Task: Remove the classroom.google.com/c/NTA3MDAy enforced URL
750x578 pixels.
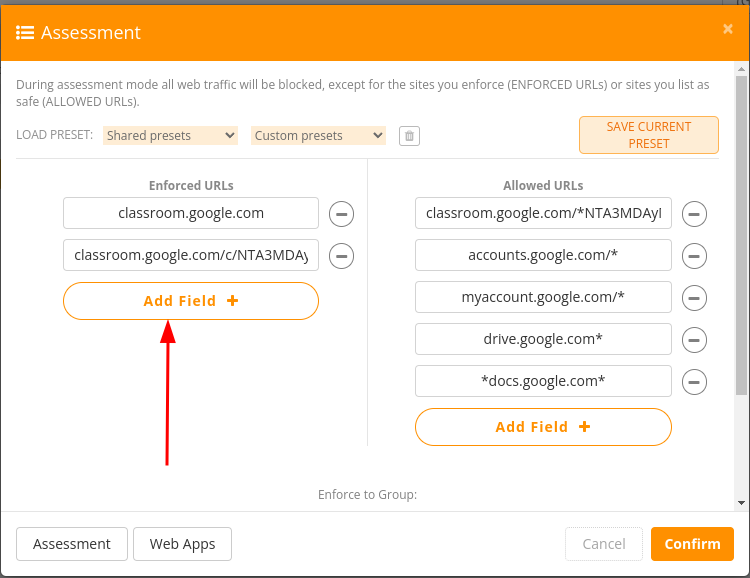Action: [341, 256]
